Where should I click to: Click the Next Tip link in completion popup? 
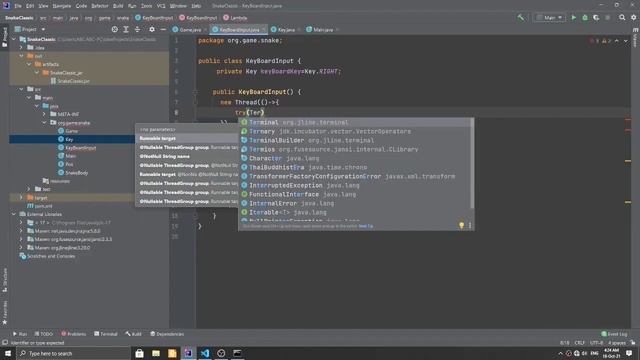point(366,226)
